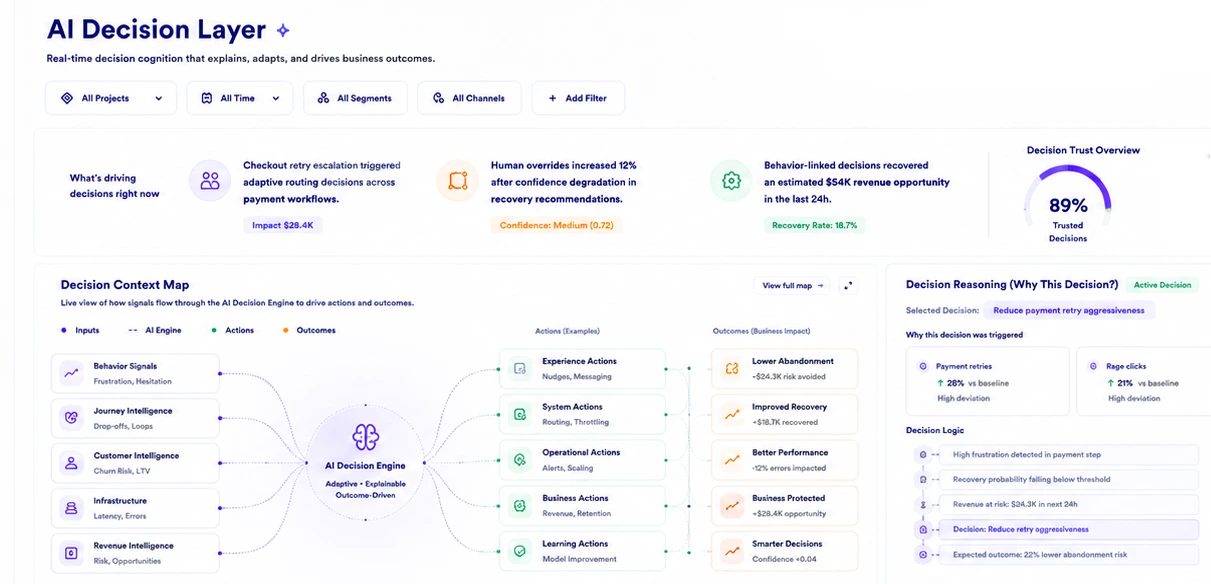Click the step icon beside Expected outcome row
This screenshot has width=1211, height=584.
[923, 554]
